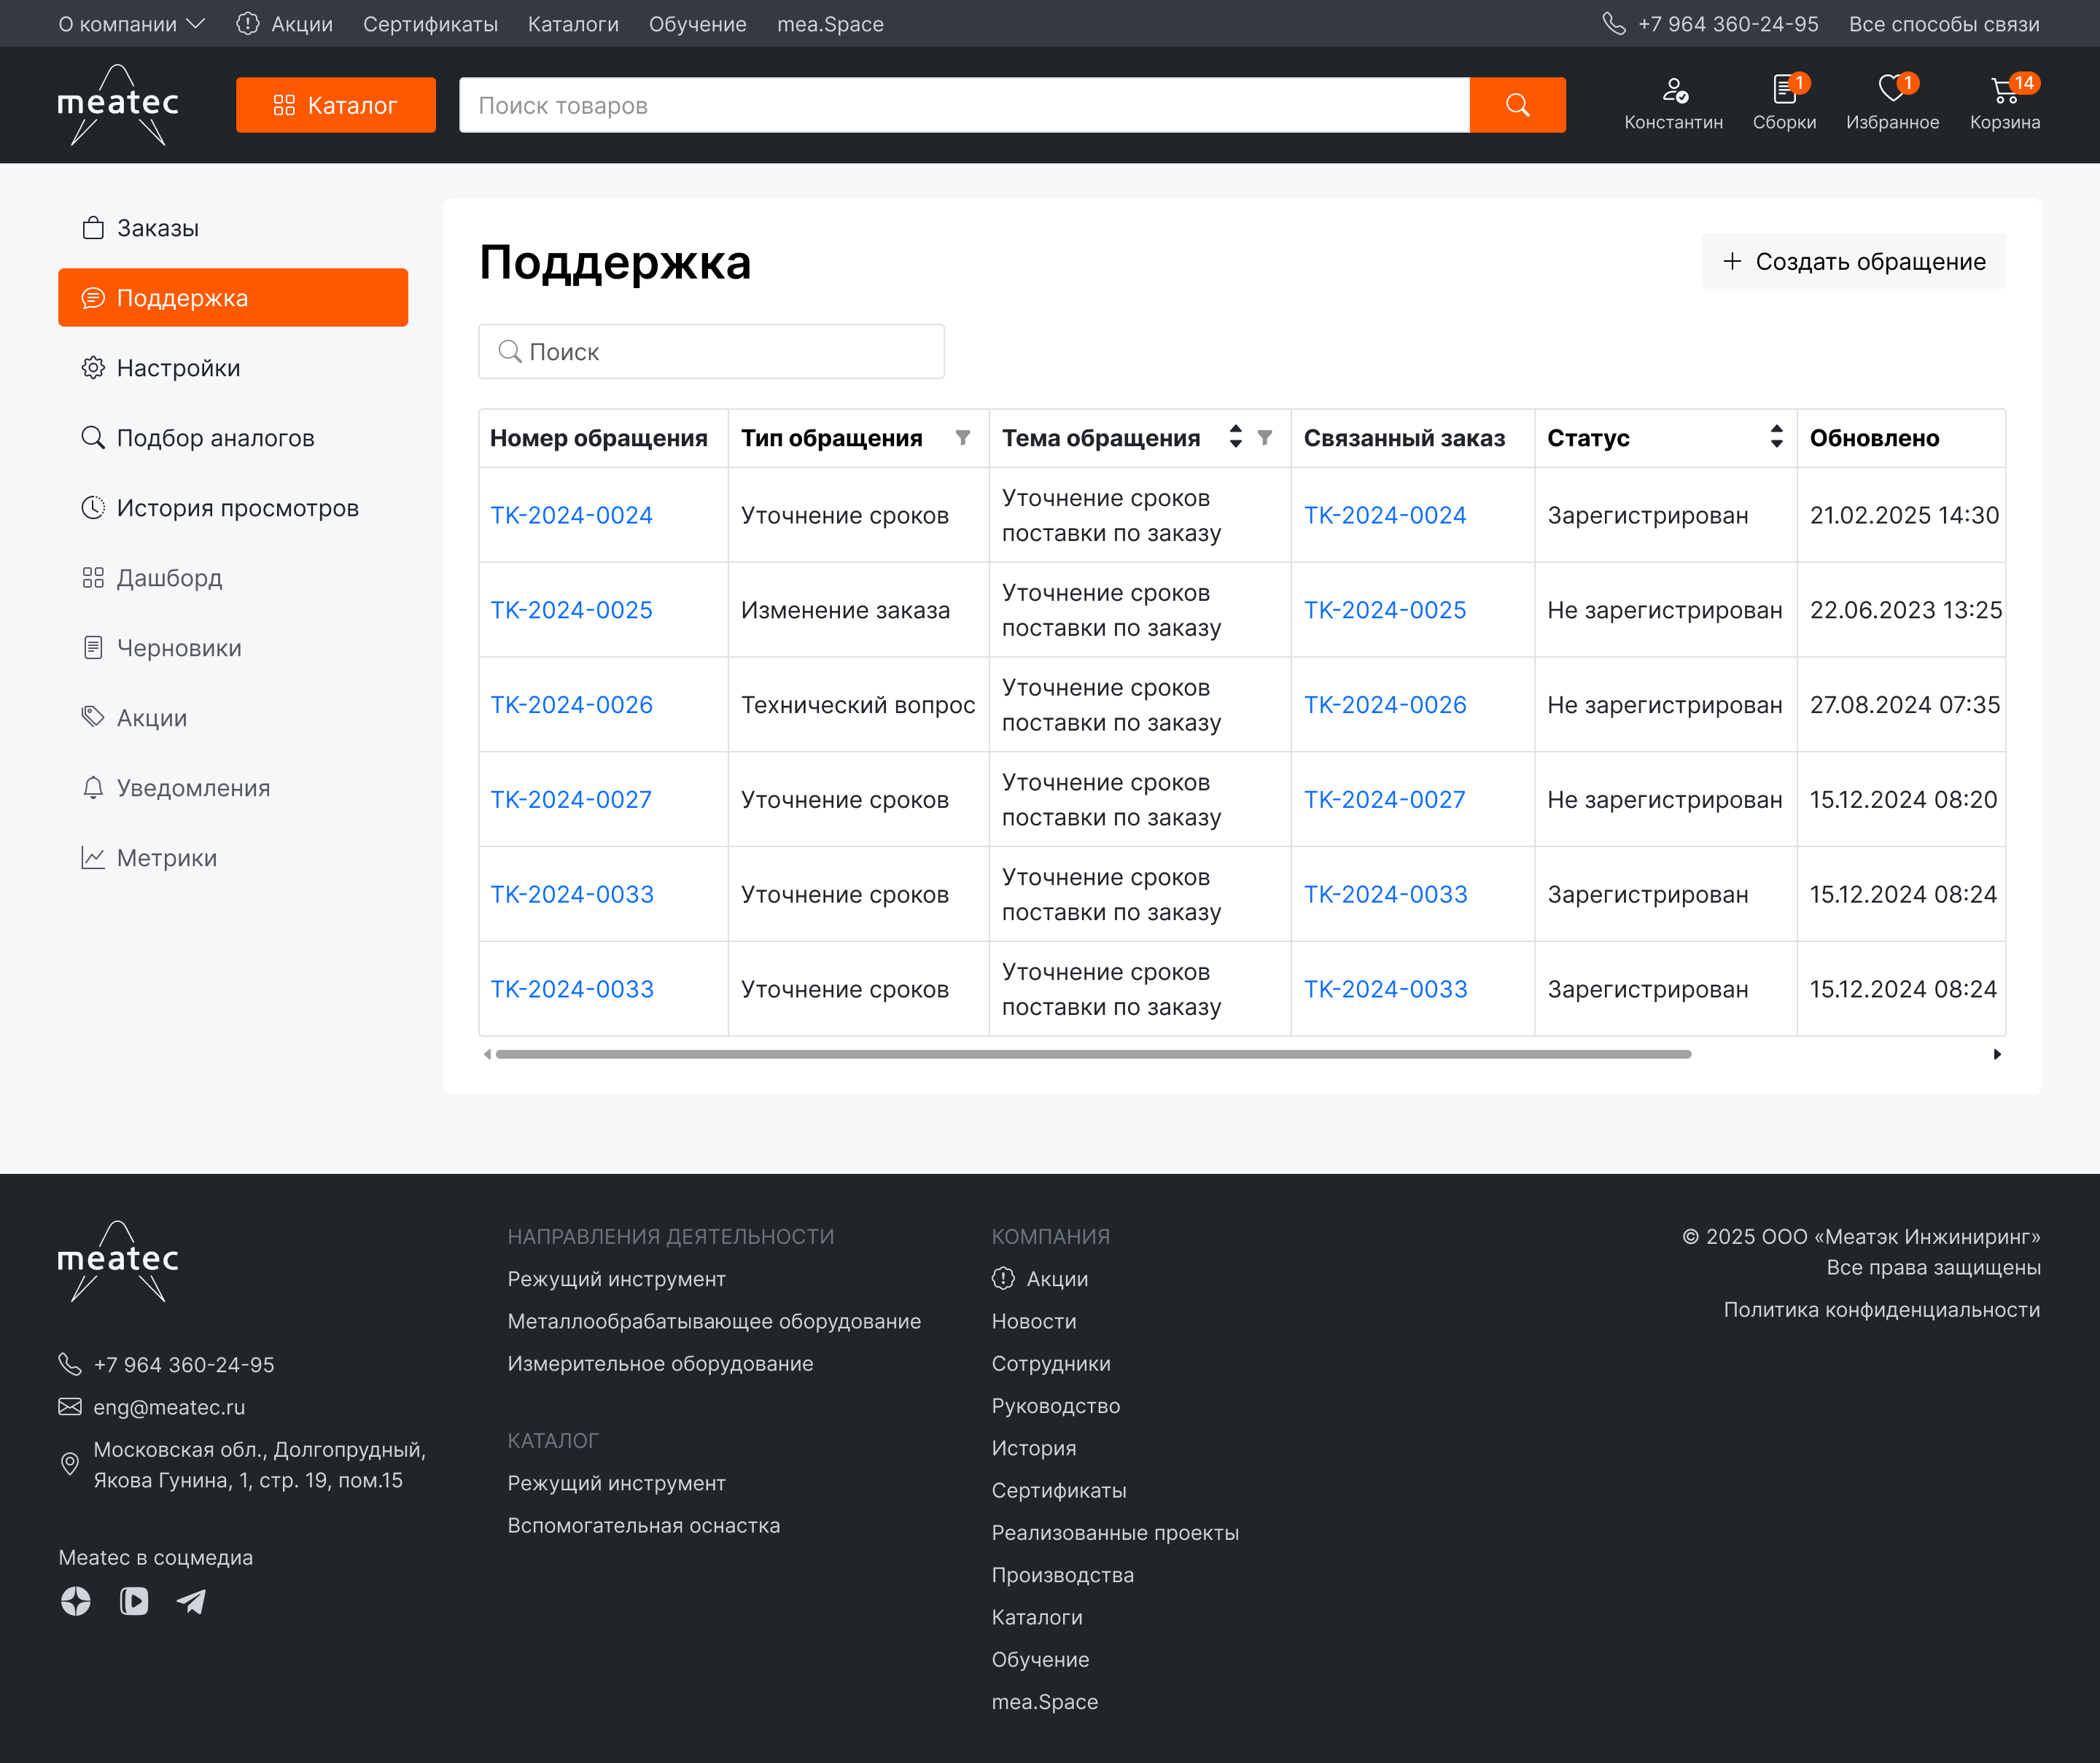Viewport: 2100px width, 1763px height.
Task: Click the video channel social icon
Action: pyautogui.click(x=134, y=1601)
